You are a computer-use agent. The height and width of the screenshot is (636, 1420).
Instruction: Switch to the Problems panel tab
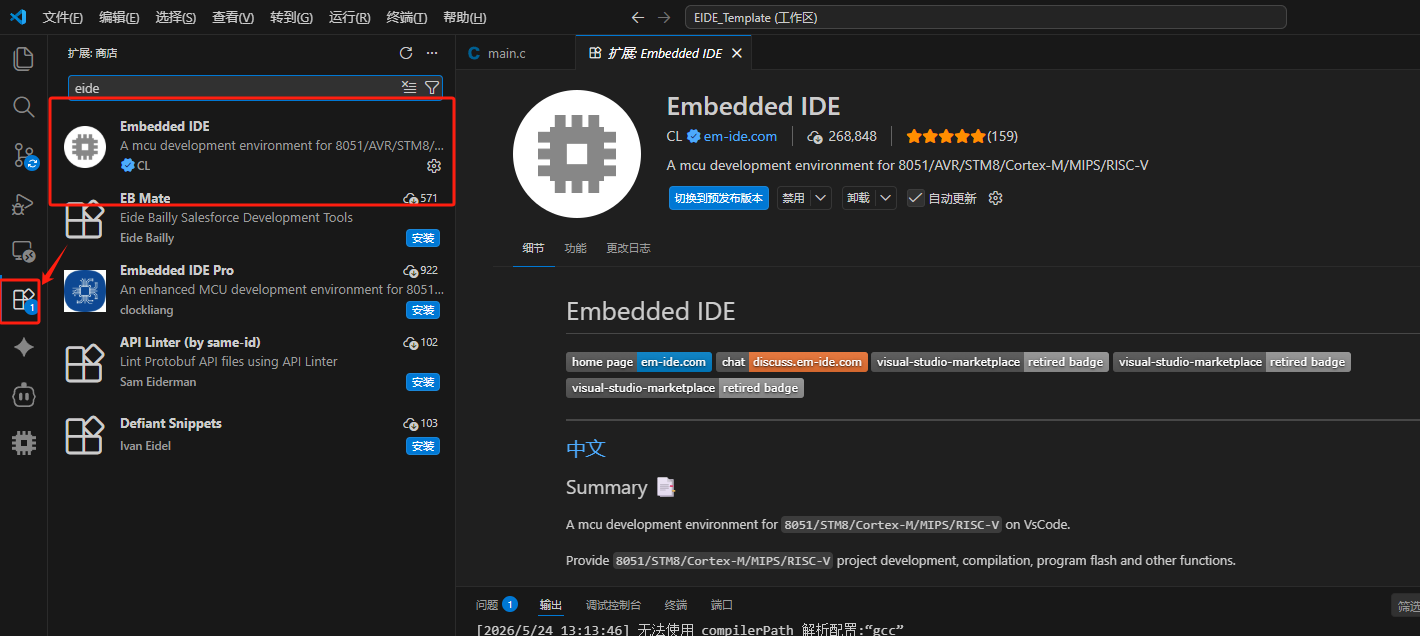coord(496,605)
